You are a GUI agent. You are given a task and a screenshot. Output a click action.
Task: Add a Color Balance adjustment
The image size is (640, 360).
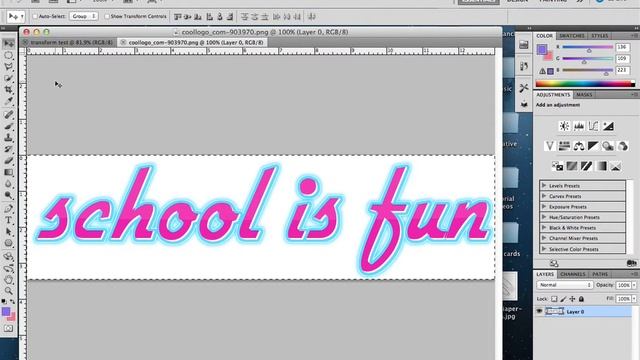(x=579, y=146)
